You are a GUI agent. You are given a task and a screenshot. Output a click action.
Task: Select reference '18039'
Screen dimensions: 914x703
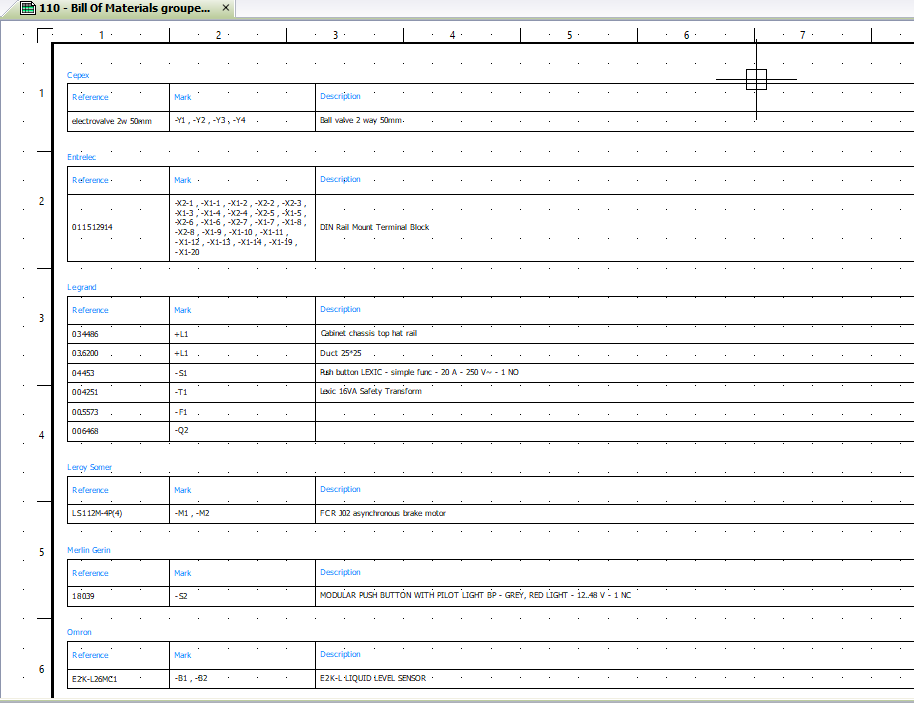pos(83,596)
